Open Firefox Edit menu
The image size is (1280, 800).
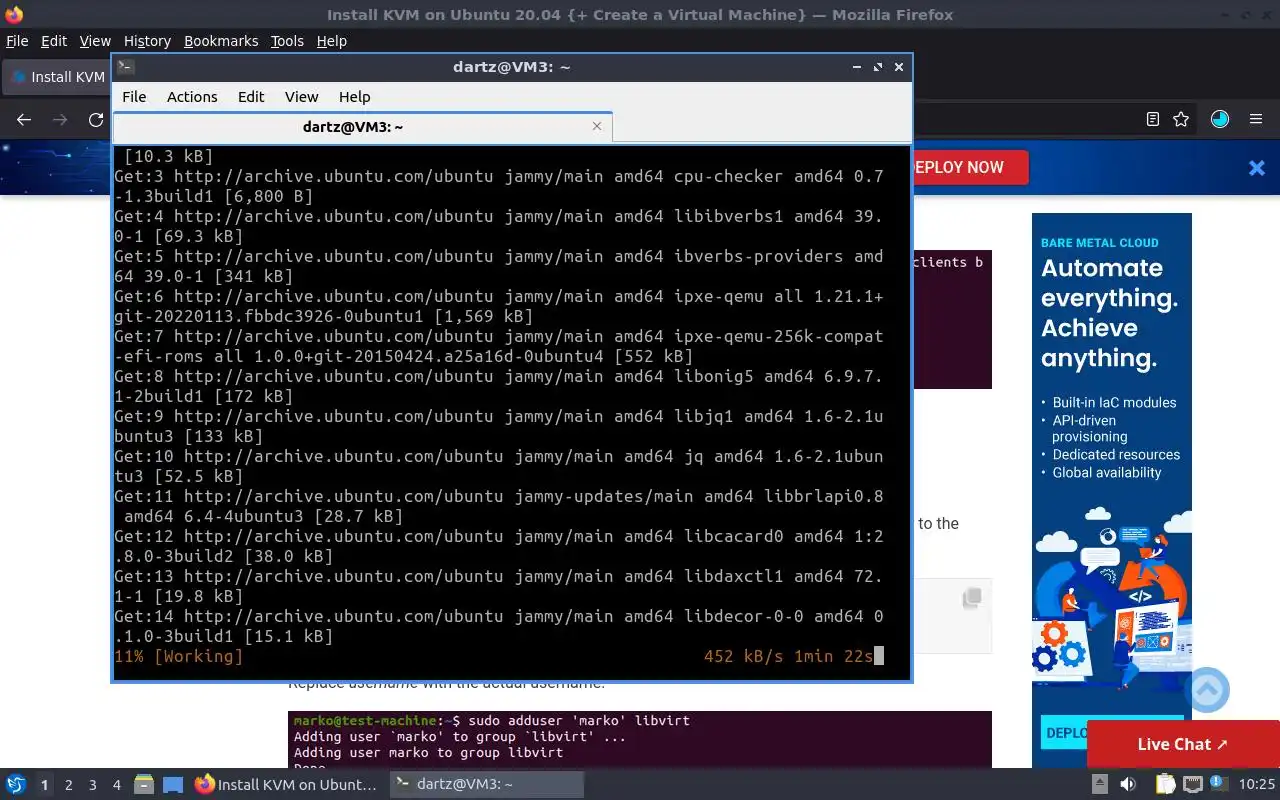coord(54,41)
